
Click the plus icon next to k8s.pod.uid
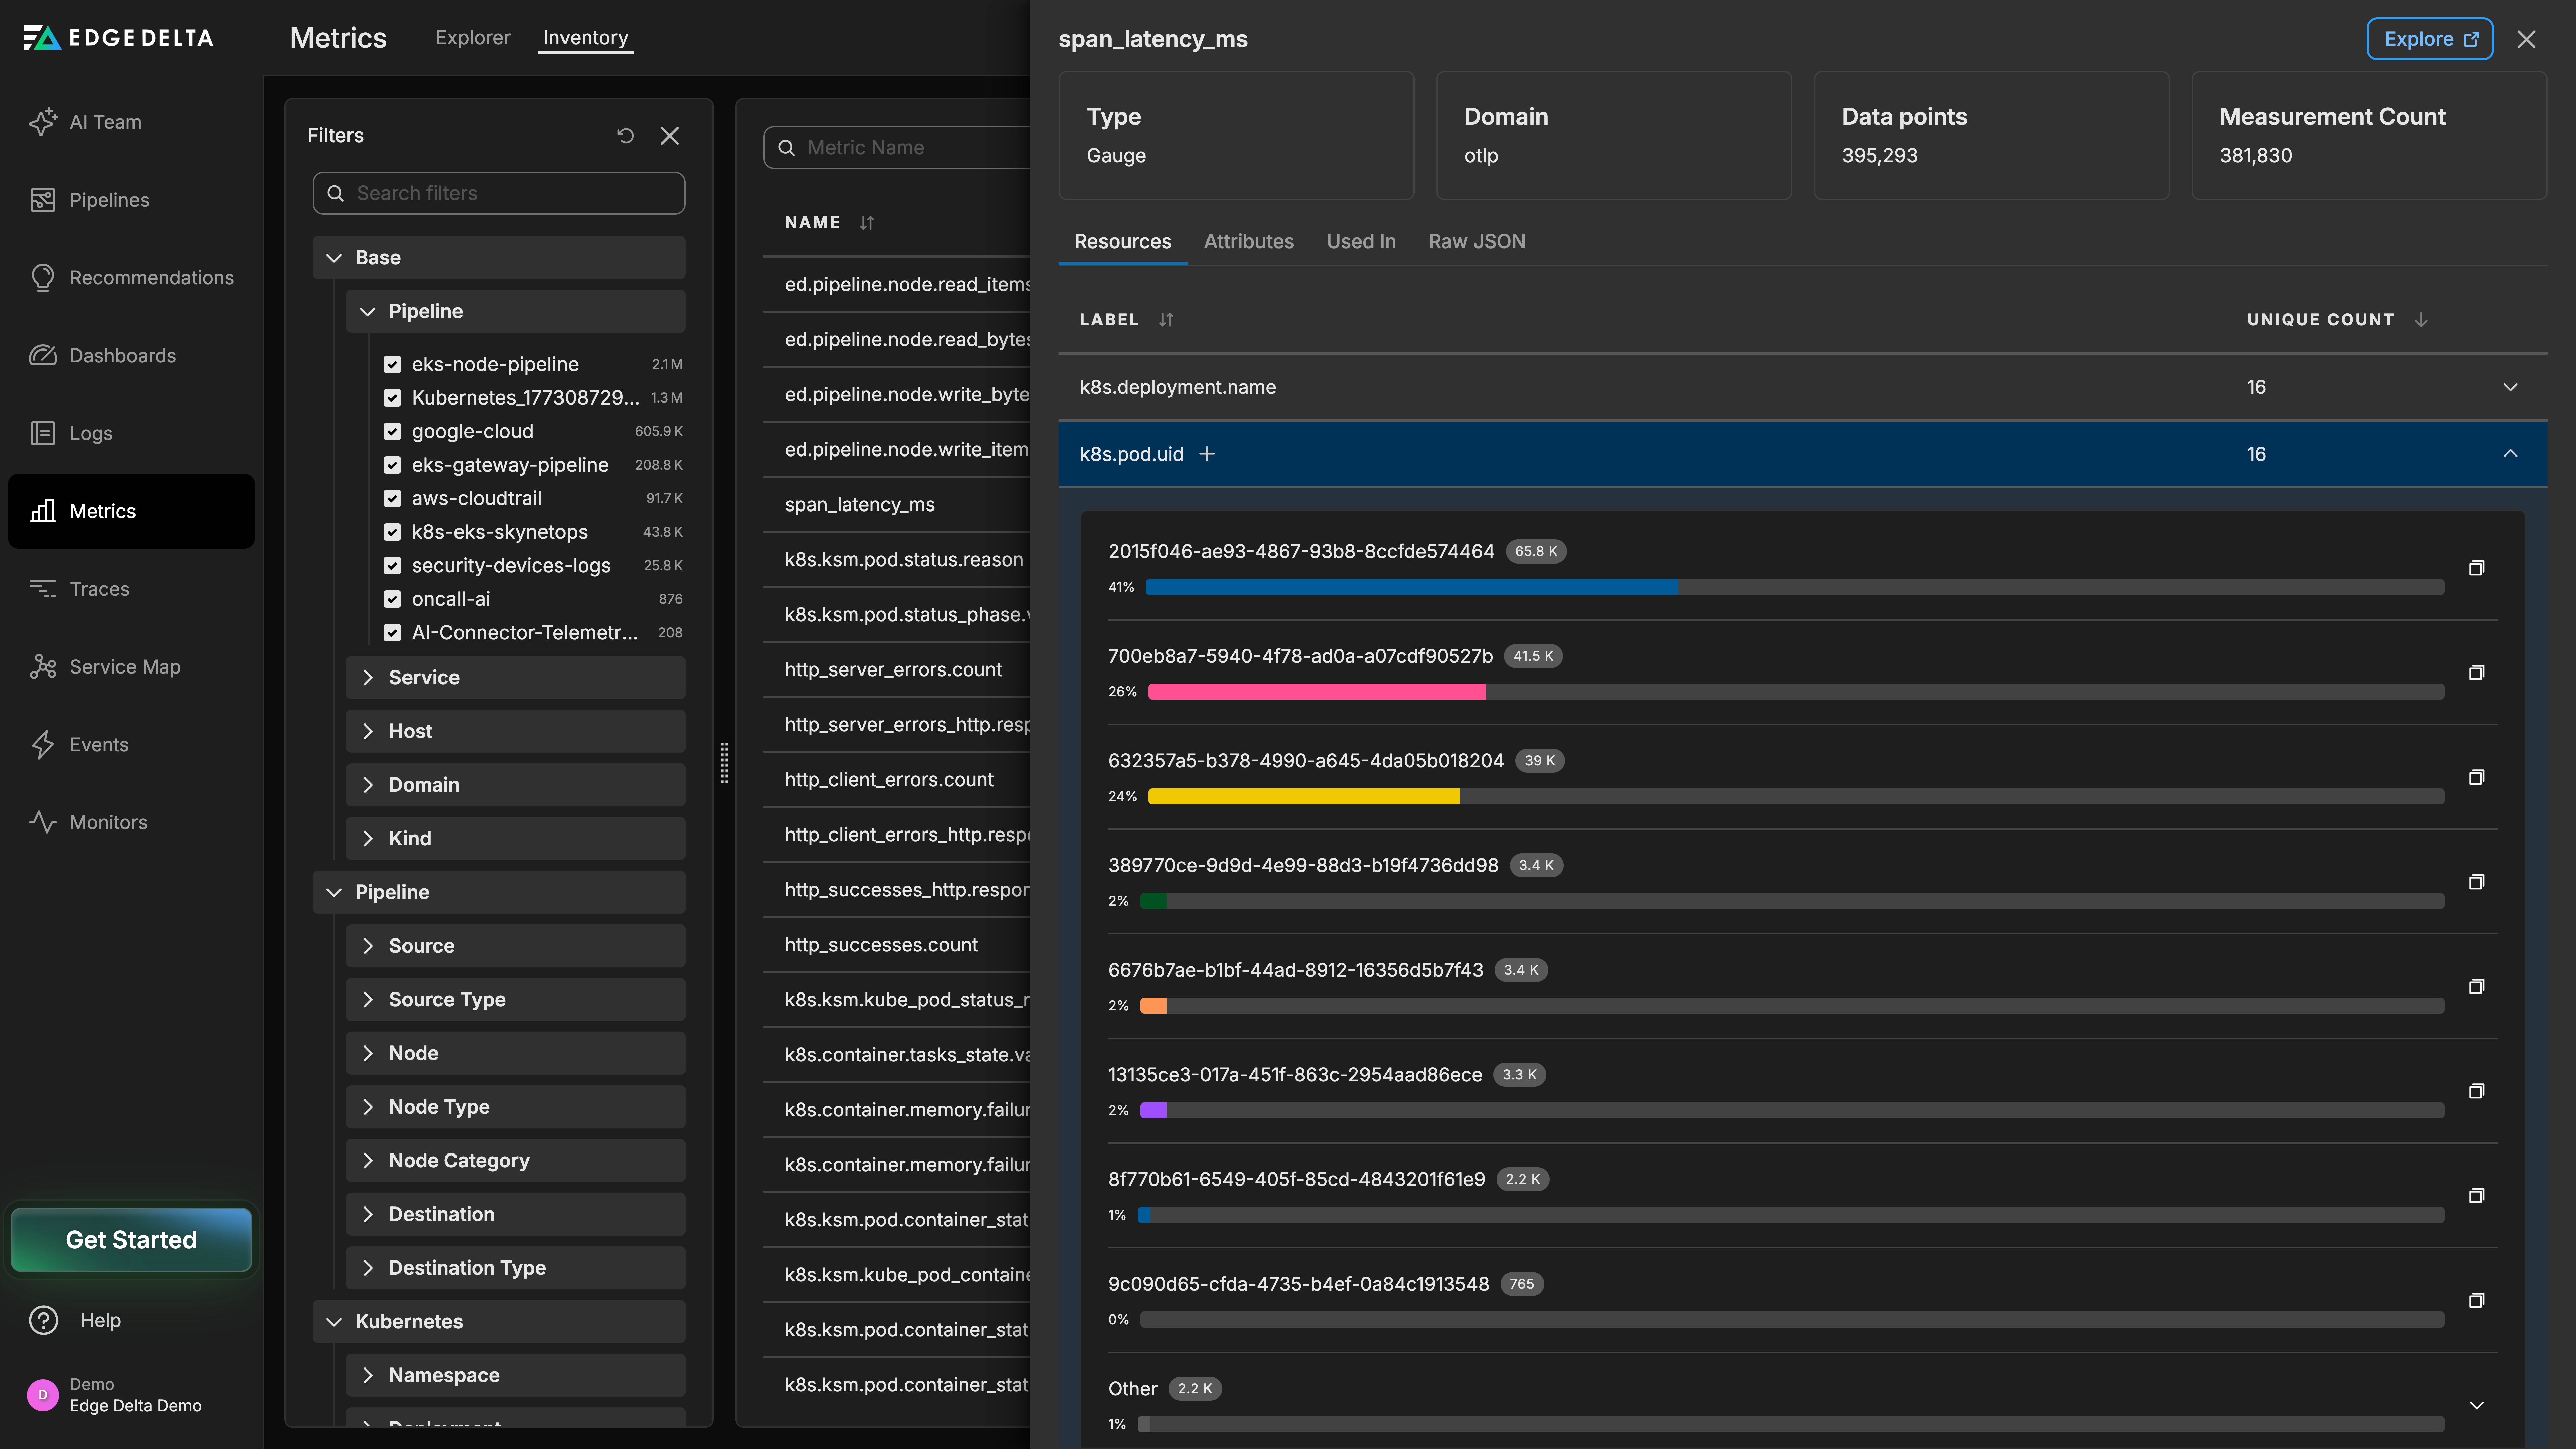click(1207, 454)
